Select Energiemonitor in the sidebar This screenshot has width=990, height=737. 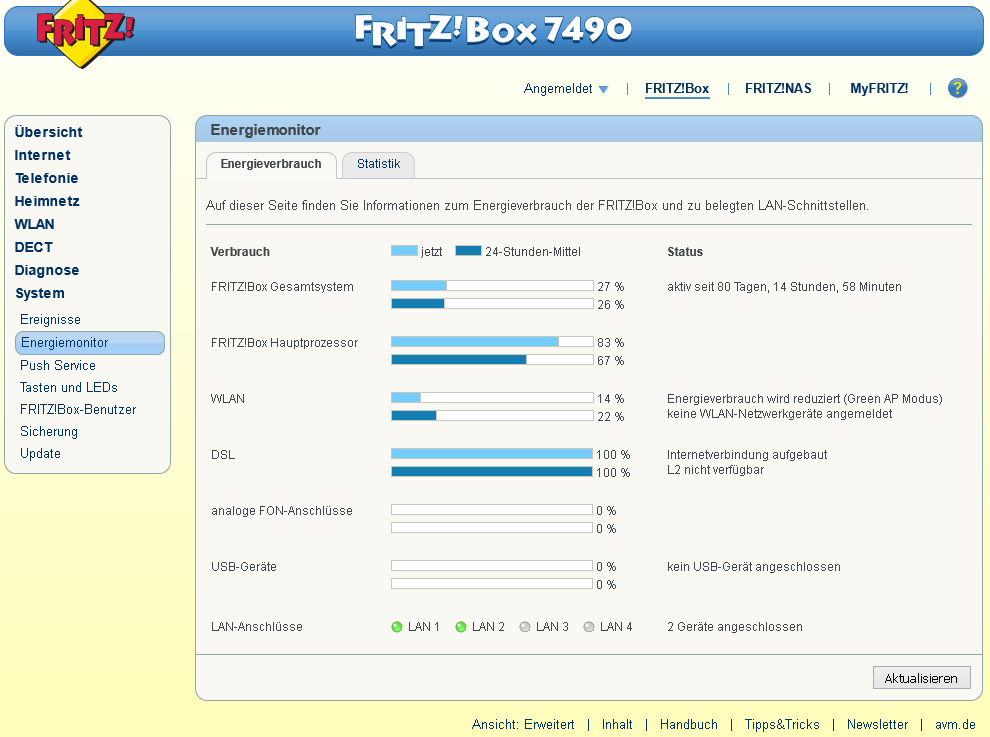90,343
